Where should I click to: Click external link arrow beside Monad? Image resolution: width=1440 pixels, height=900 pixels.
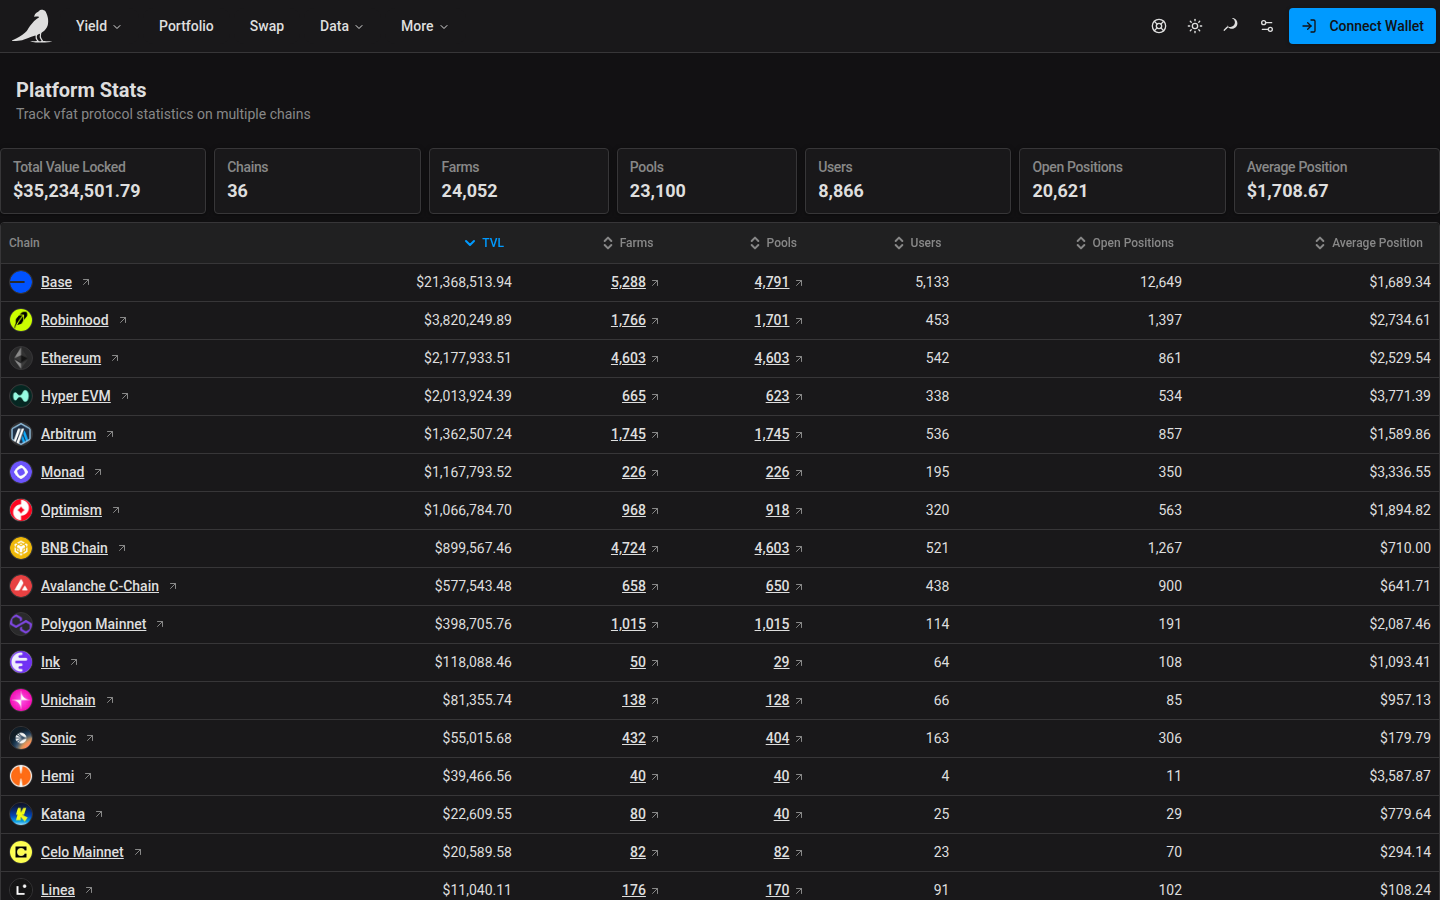tap(98, 472)
